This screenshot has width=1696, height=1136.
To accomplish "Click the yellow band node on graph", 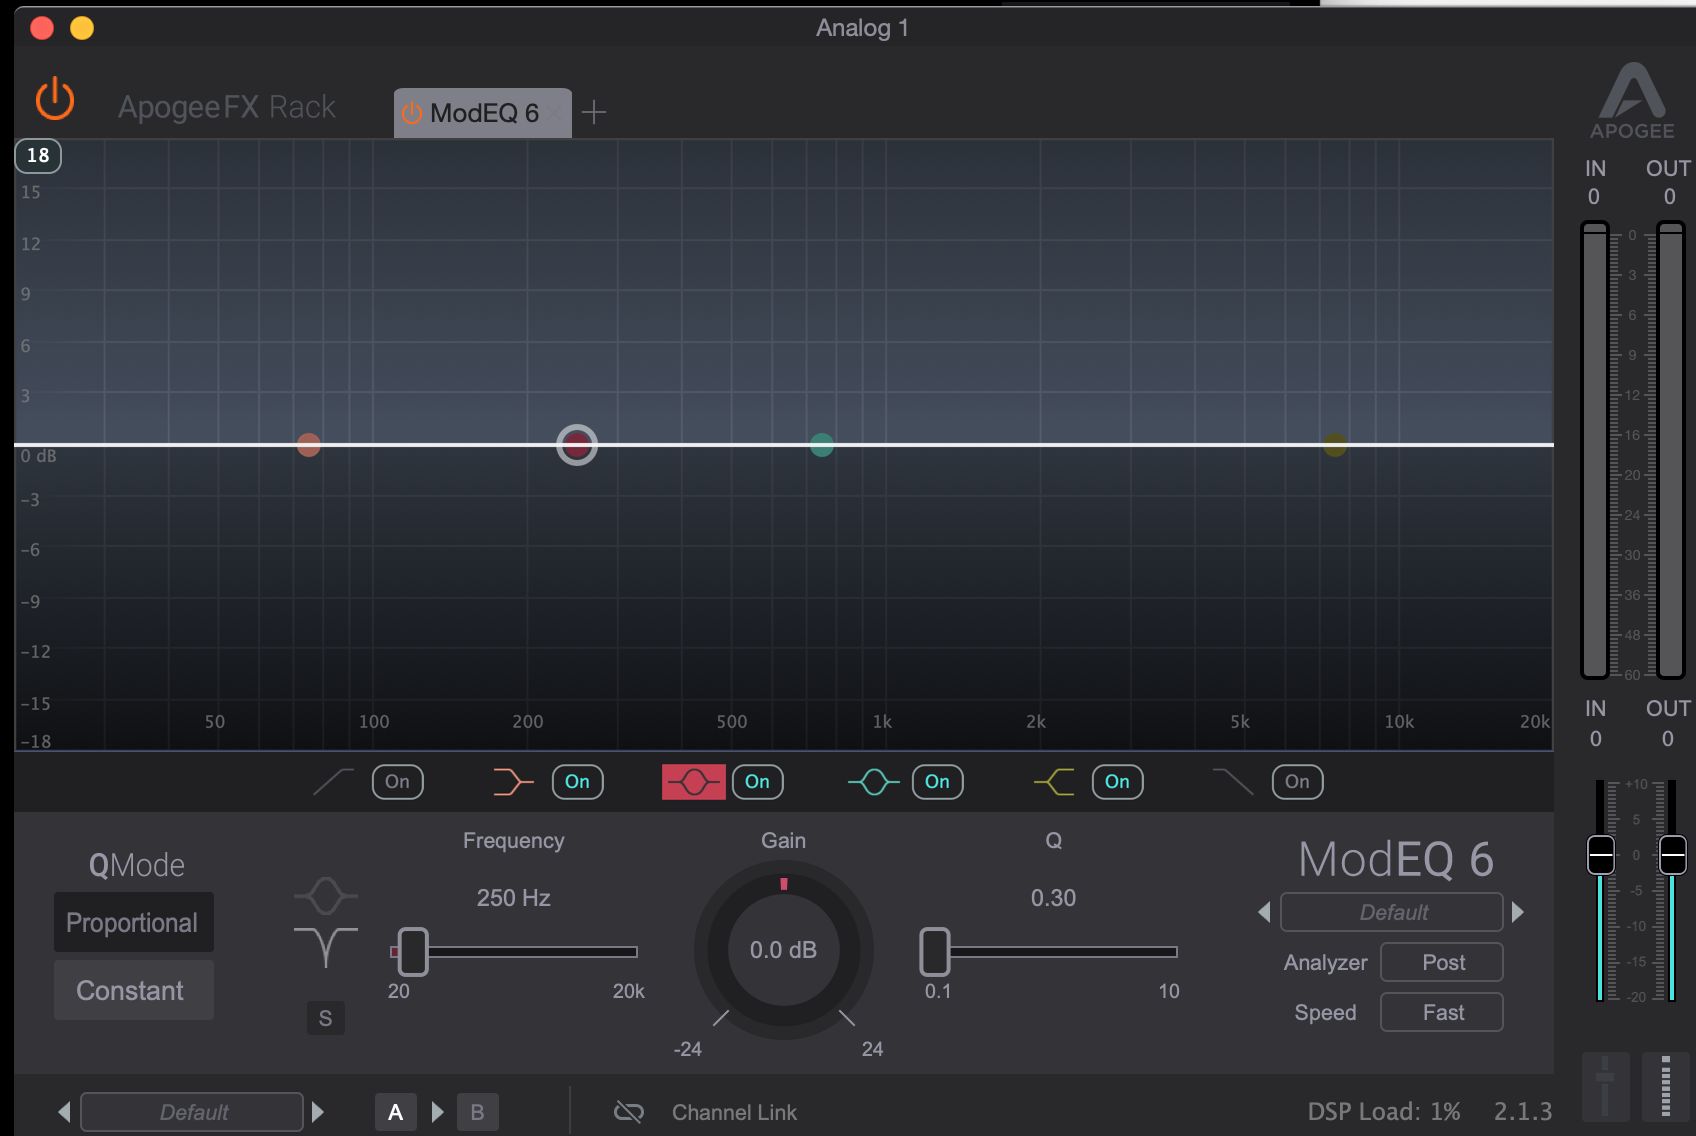I will (x=1335, y=445).
